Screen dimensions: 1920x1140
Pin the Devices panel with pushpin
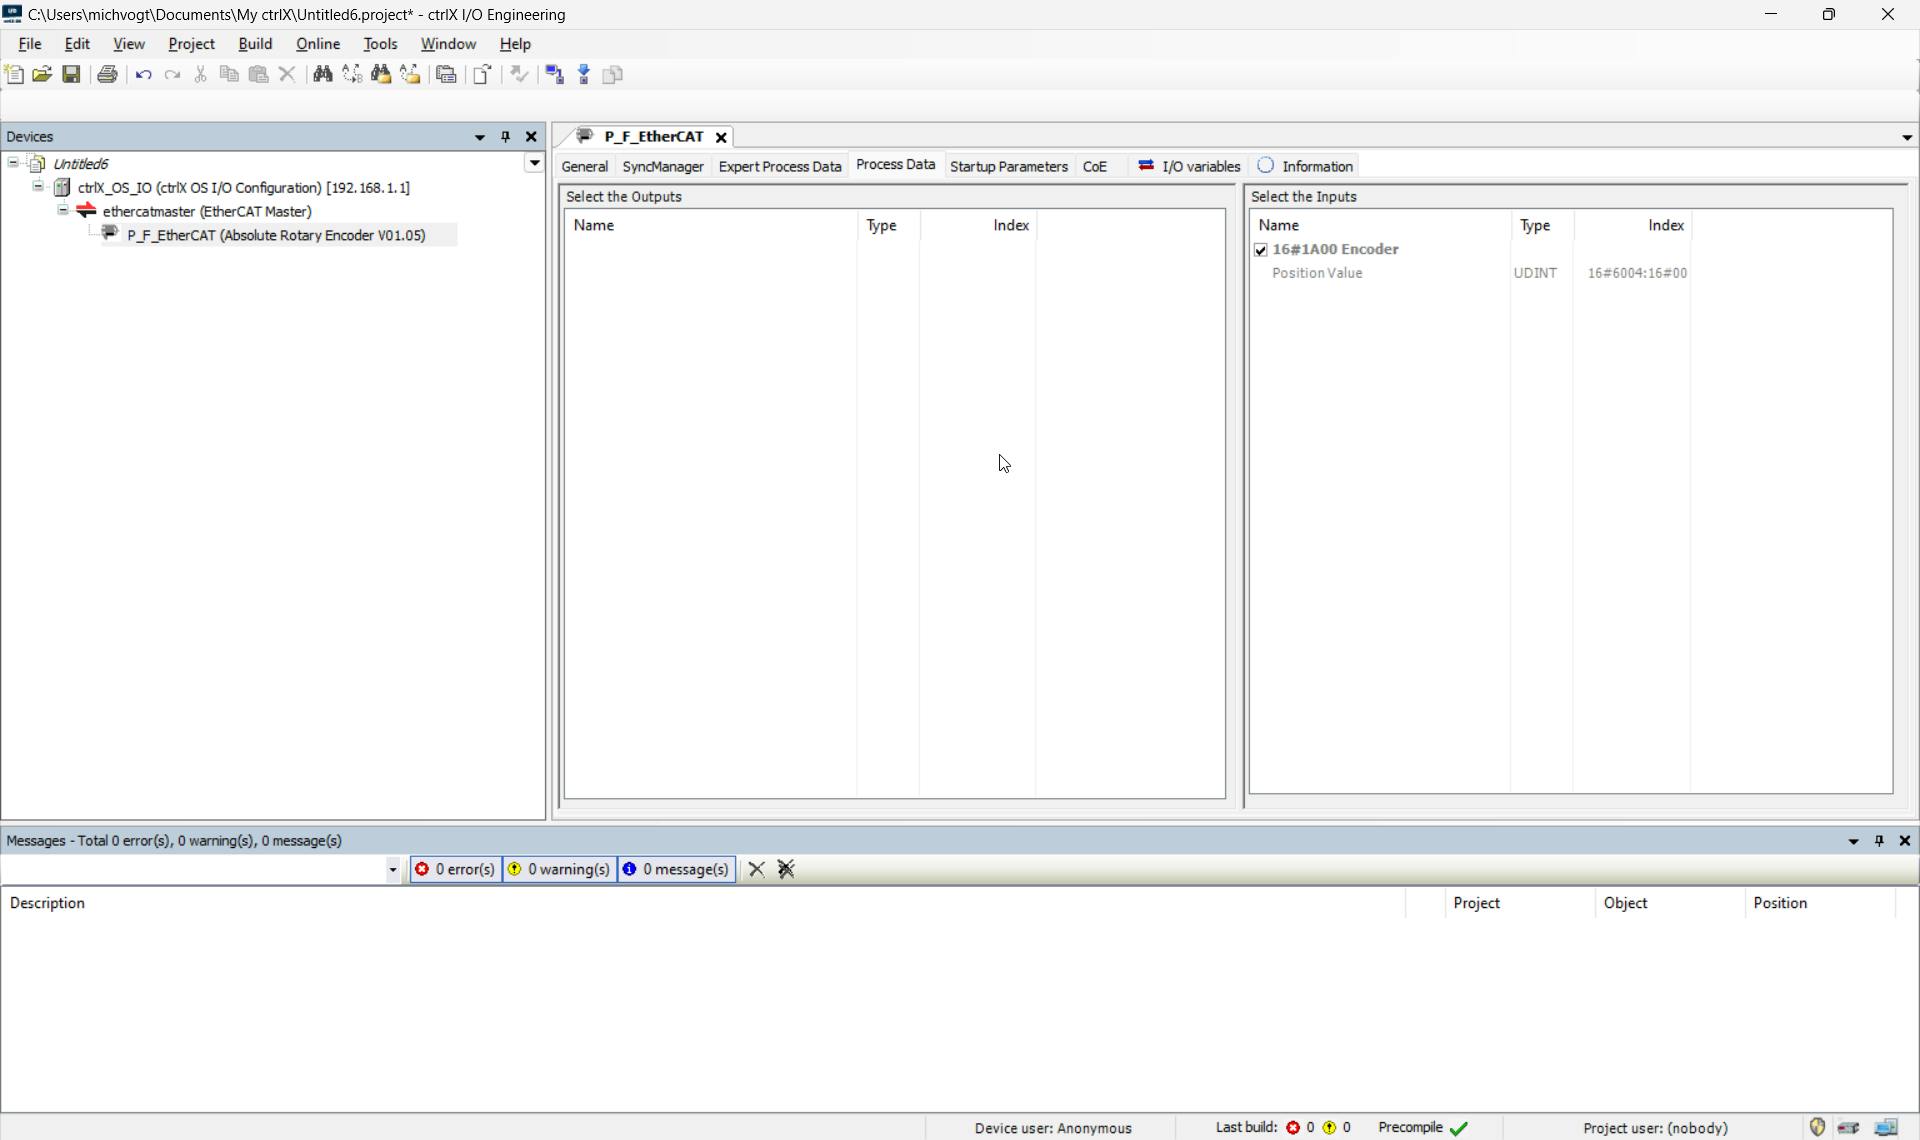[x=505, y=137]
